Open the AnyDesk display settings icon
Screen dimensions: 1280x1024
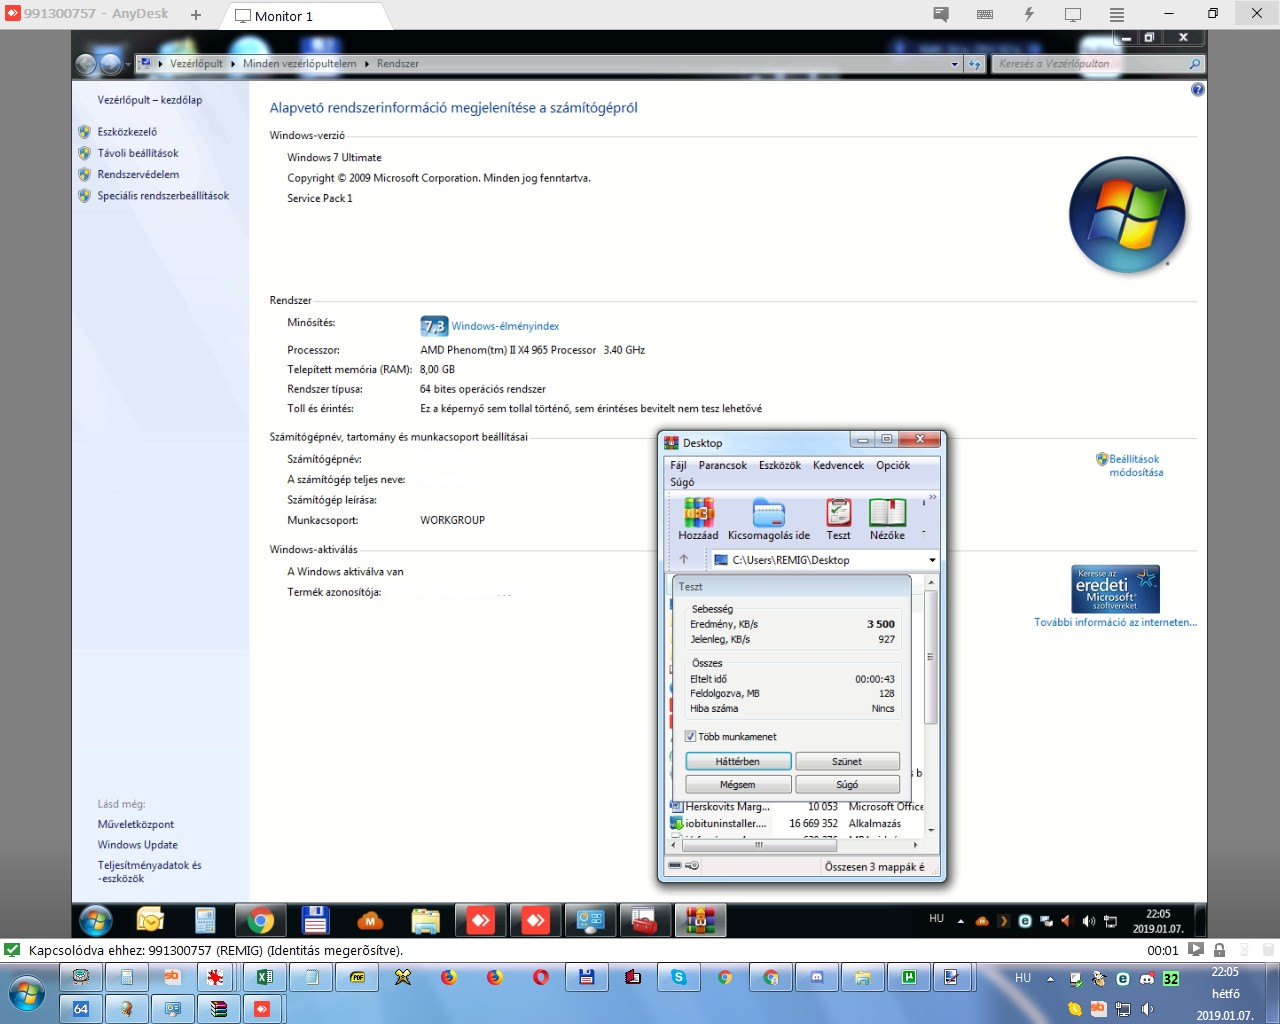pyautogui.click(x=1073, y=15)
